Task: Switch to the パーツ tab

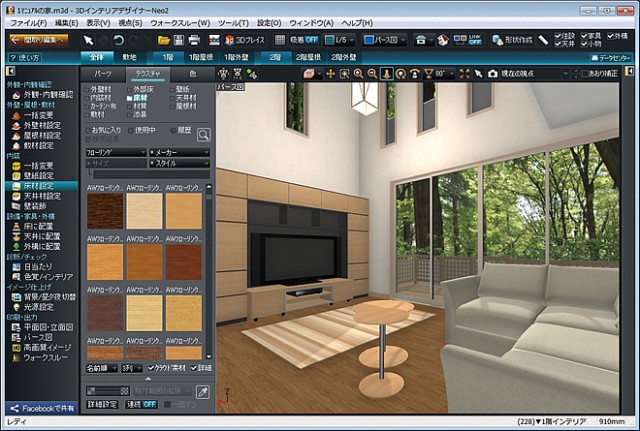Action: pos(103,74)
